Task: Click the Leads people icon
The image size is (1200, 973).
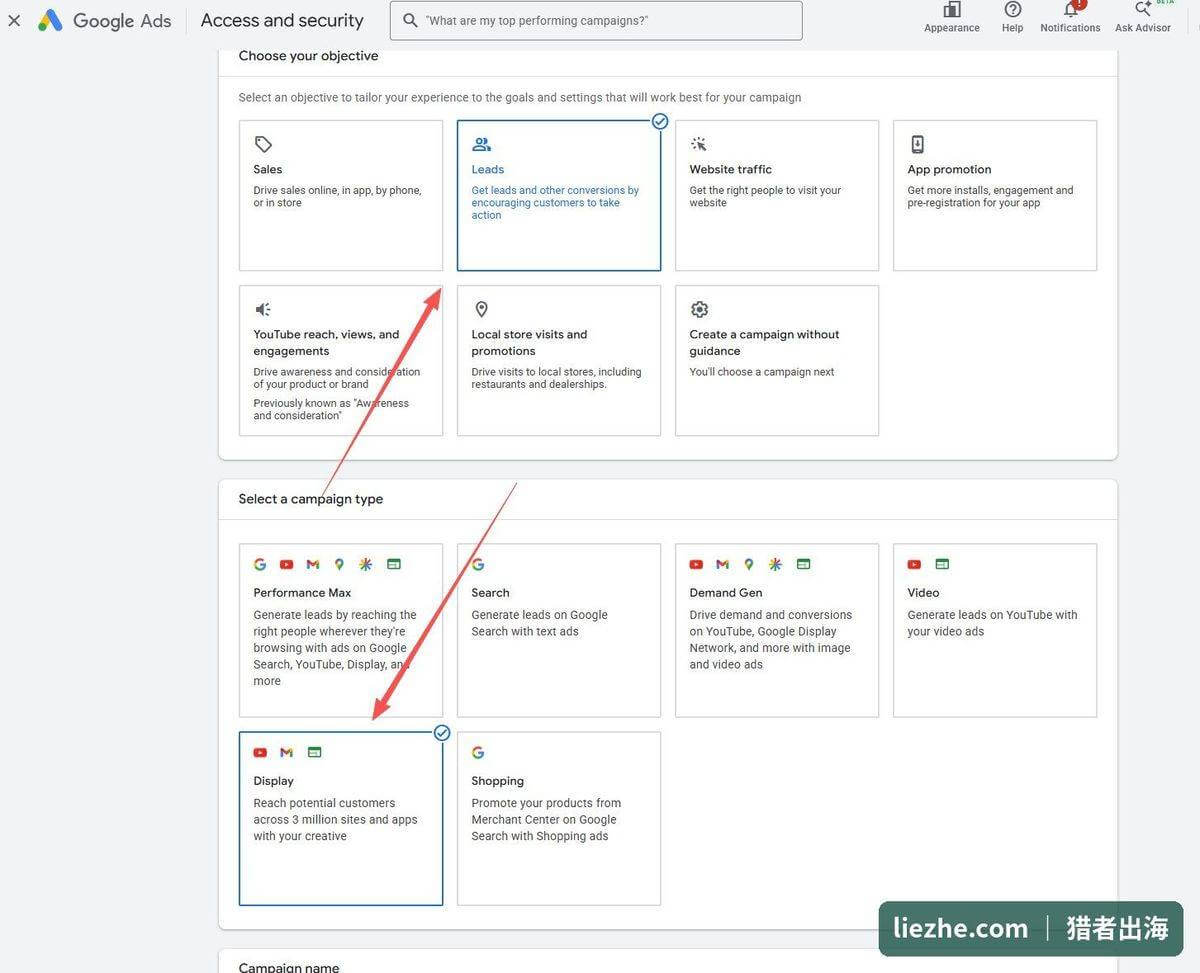Action: [x=481, y=144]
